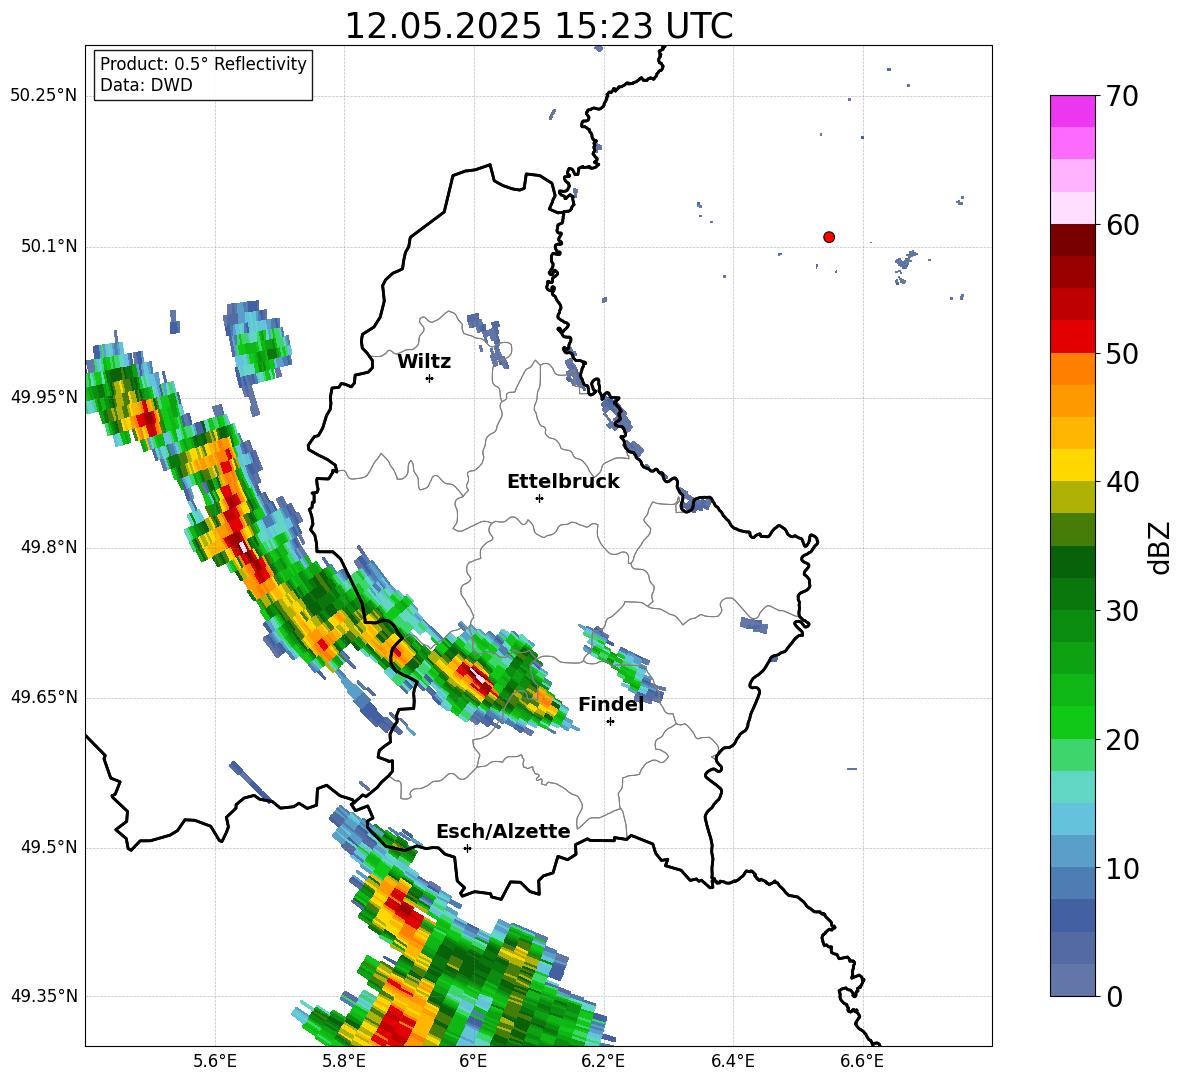Click the 5.6°E longitude label
Image resolution: width=1184 pixels, height=1081 pixels.
[x=215, y=1062]
